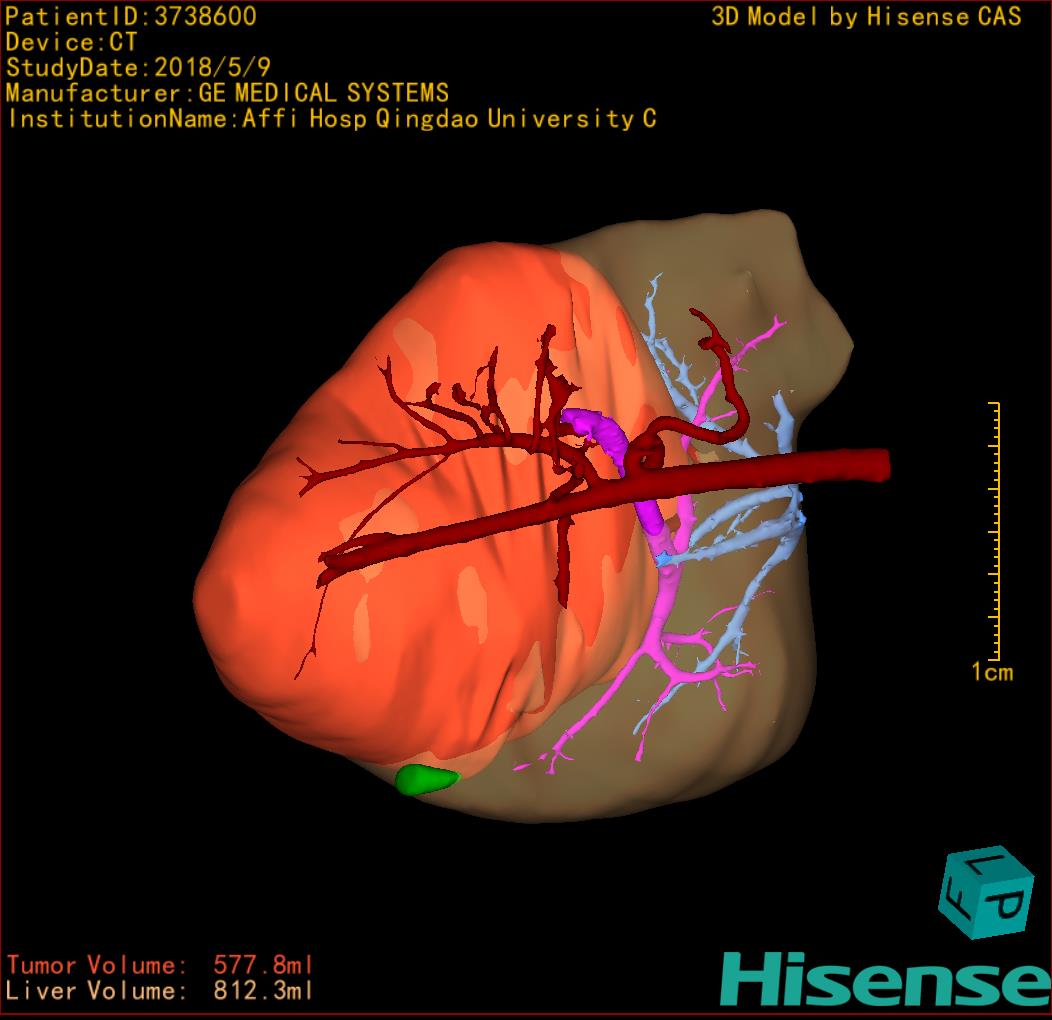Click the InstitutionName text line
The width and height of the screenshot is (1052, 1020).
(x=331, y=119)
